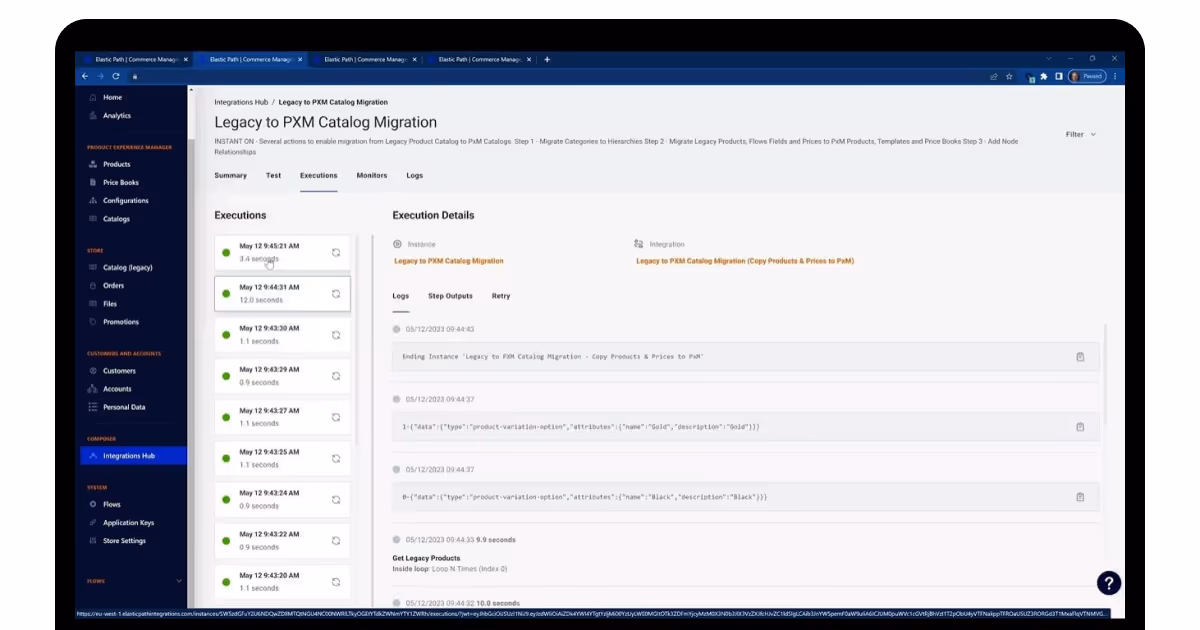Open browser extensions puzzle icon

pos(1044,76)
